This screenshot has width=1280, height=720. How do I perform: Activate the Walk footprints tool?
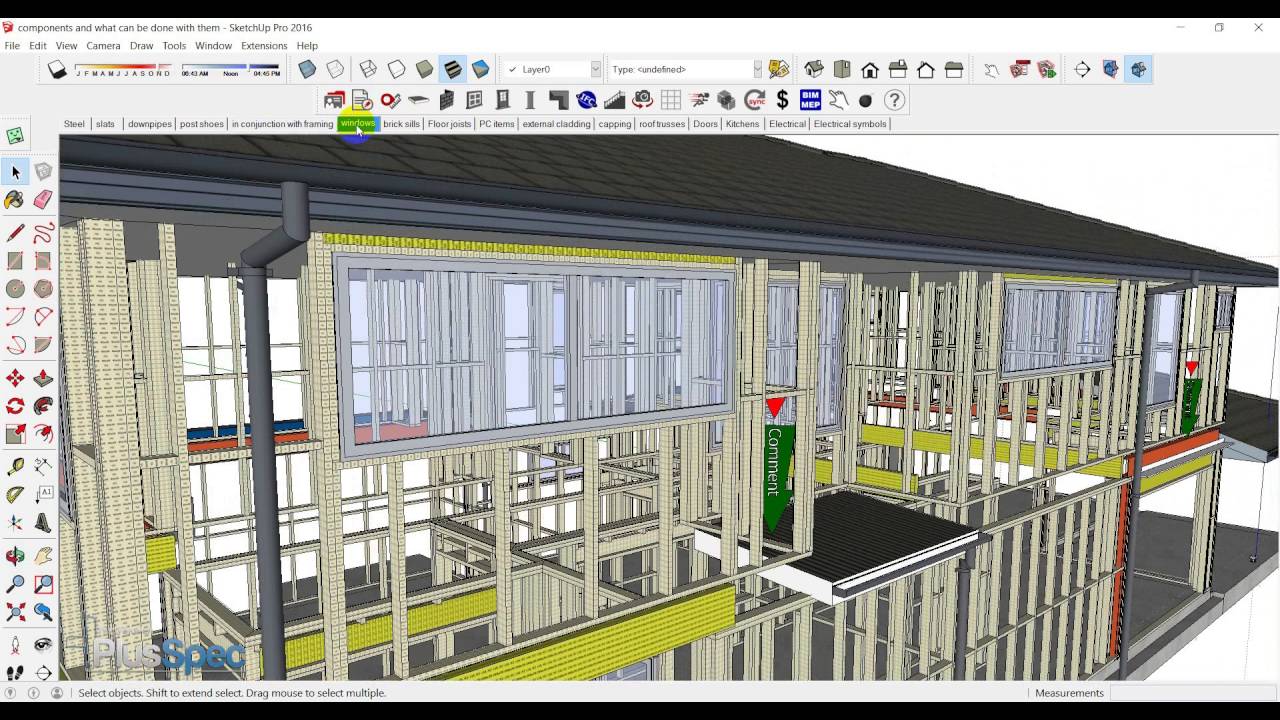point(15,673)
